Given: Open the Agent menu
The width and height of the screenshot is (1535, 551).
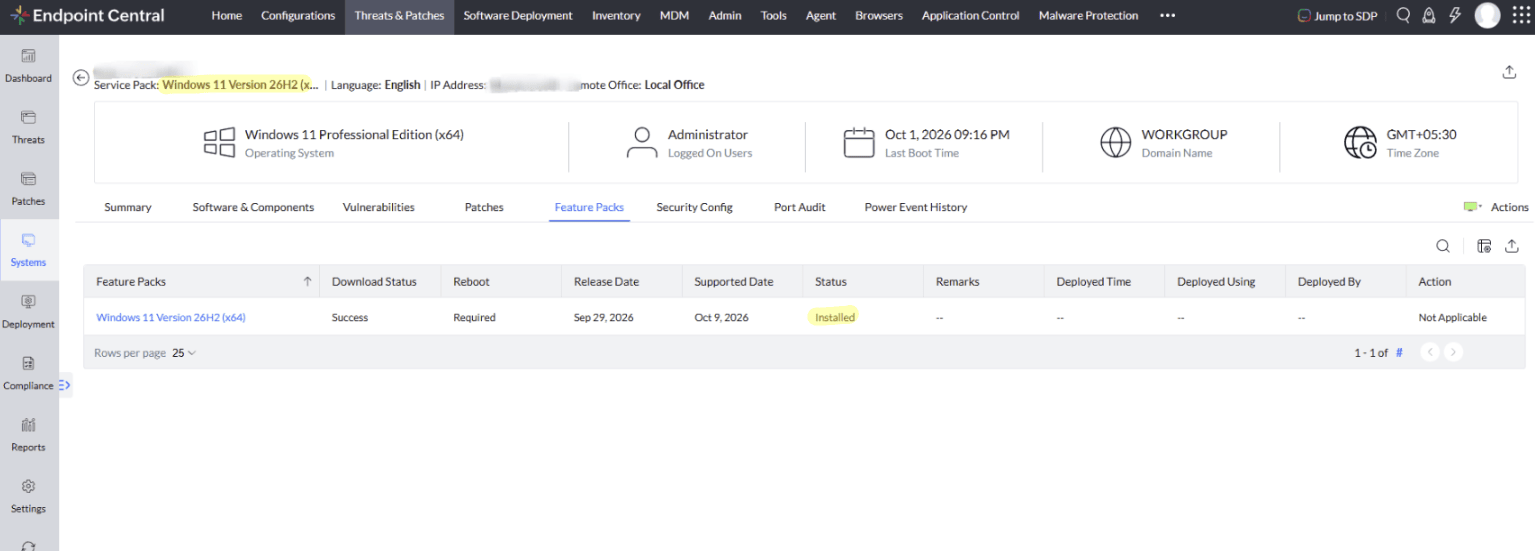Looking at the screenshot, I should point(821,15).
